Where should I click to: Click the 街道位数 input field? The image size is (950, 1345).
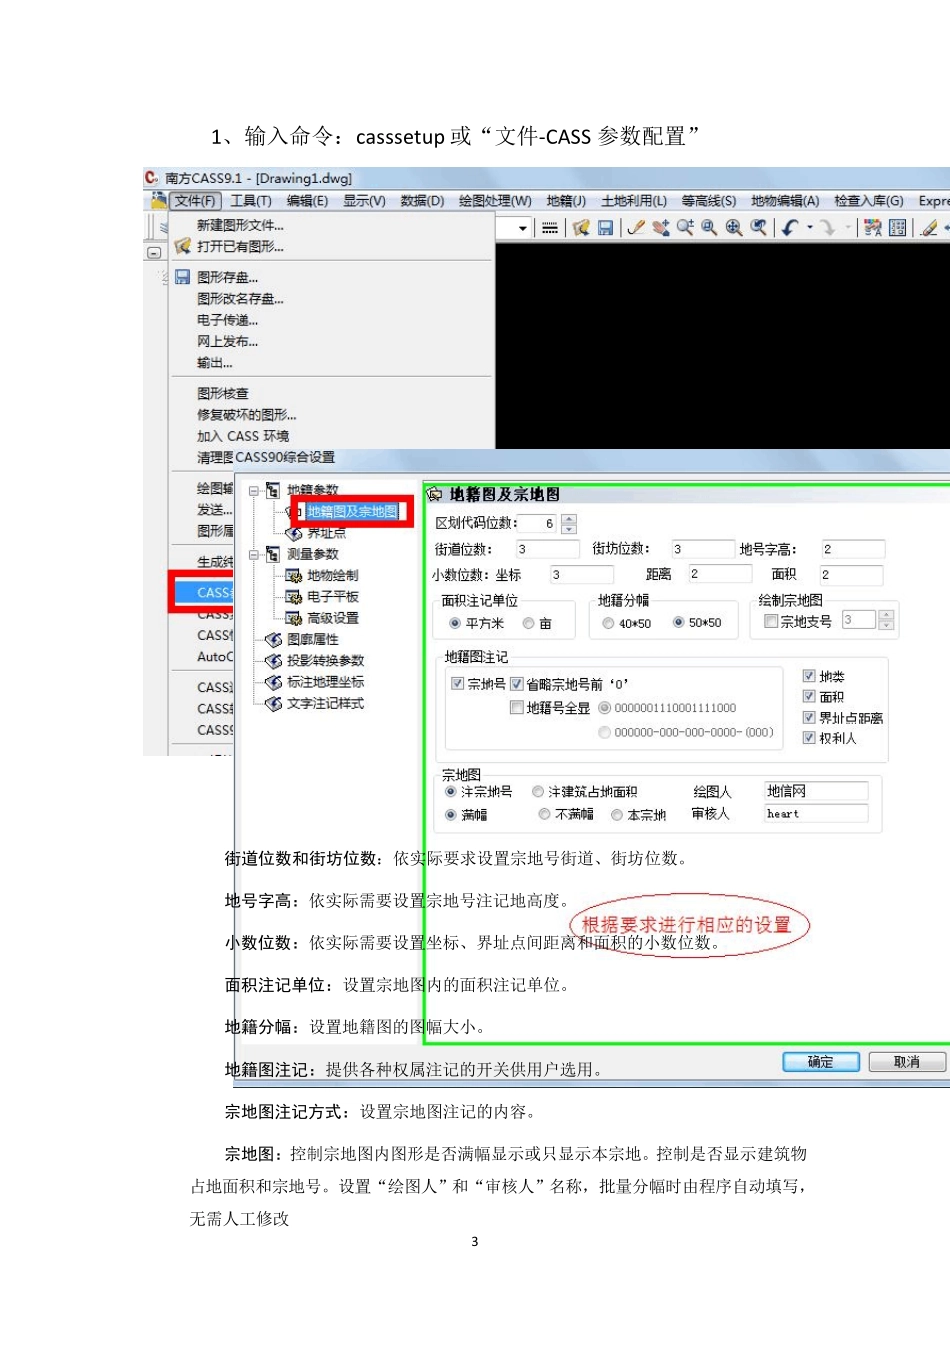pos(547,549)
